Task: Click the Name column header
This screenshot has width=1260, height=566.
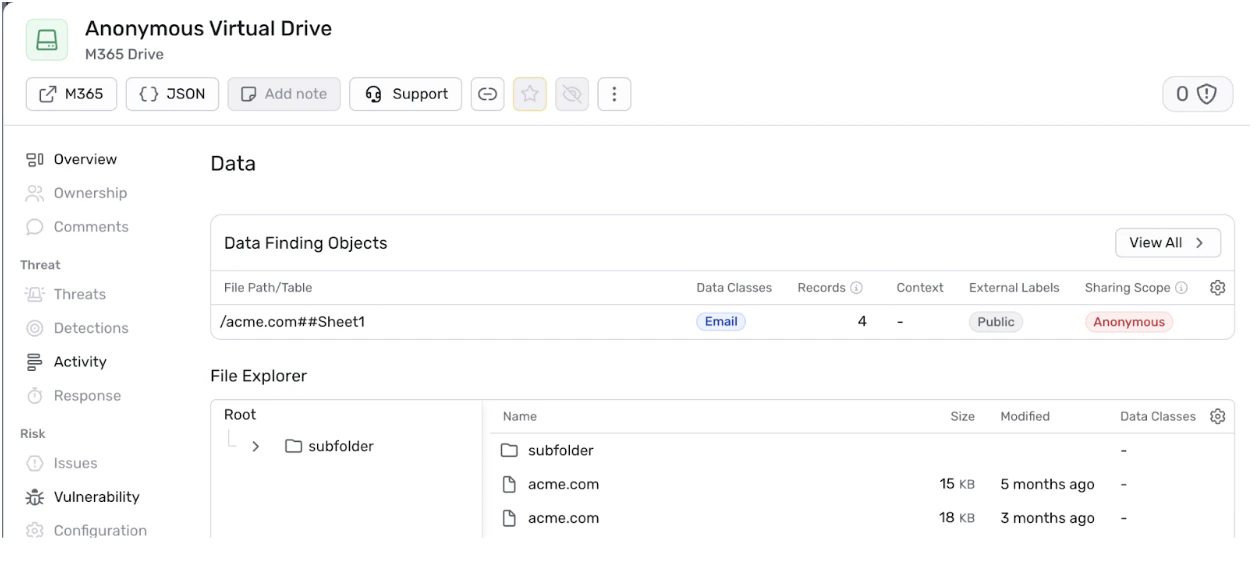Action: [520, 417]
